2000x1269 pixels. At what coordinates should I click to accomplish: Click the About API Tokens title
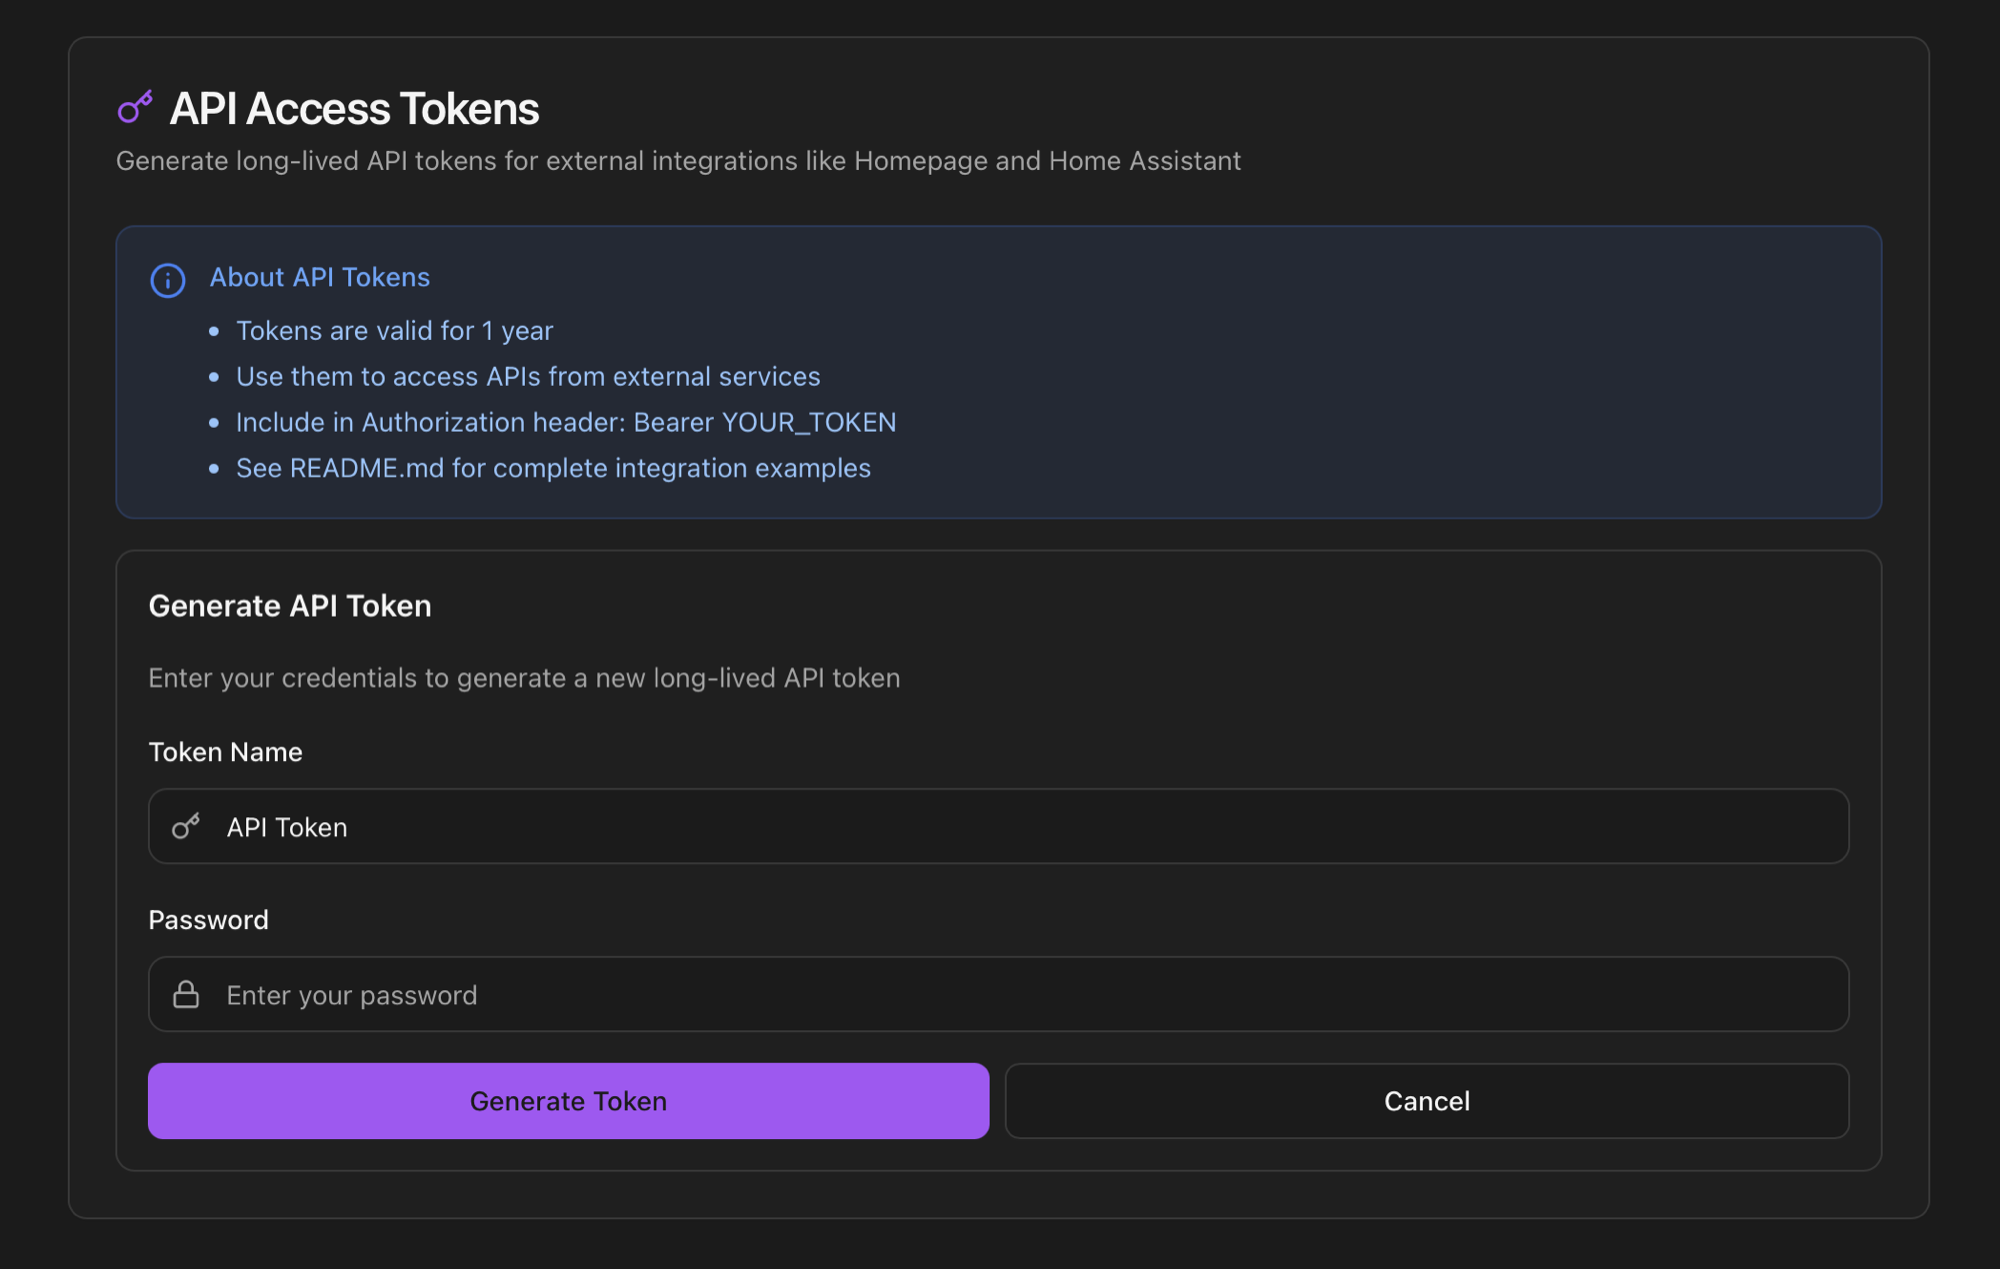click(x=320, y=278)
